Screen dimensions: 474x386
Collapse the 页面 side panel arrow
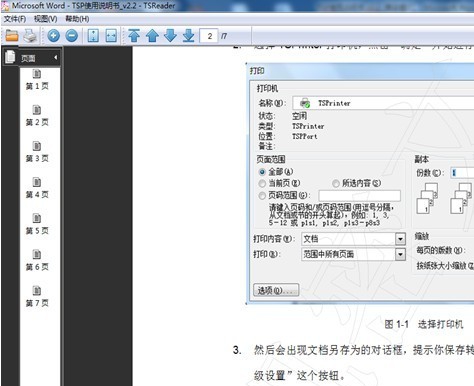55,58
